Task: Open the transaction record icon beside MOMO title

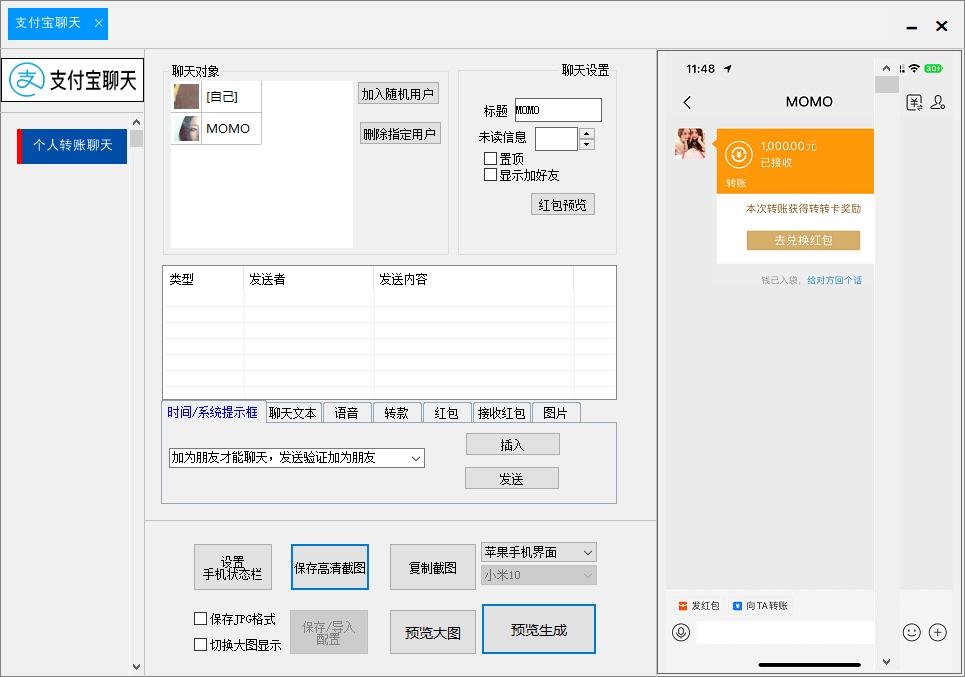Action: 913,102
